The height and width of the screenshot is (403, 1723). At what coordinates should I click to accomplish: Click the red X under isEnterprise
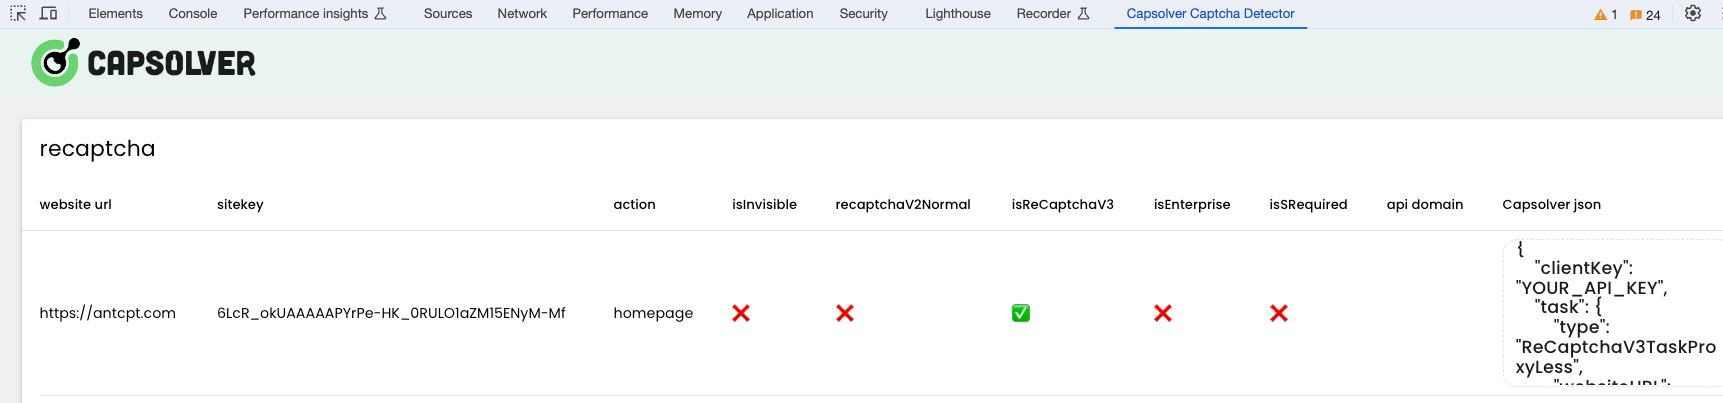[1162, 313]
